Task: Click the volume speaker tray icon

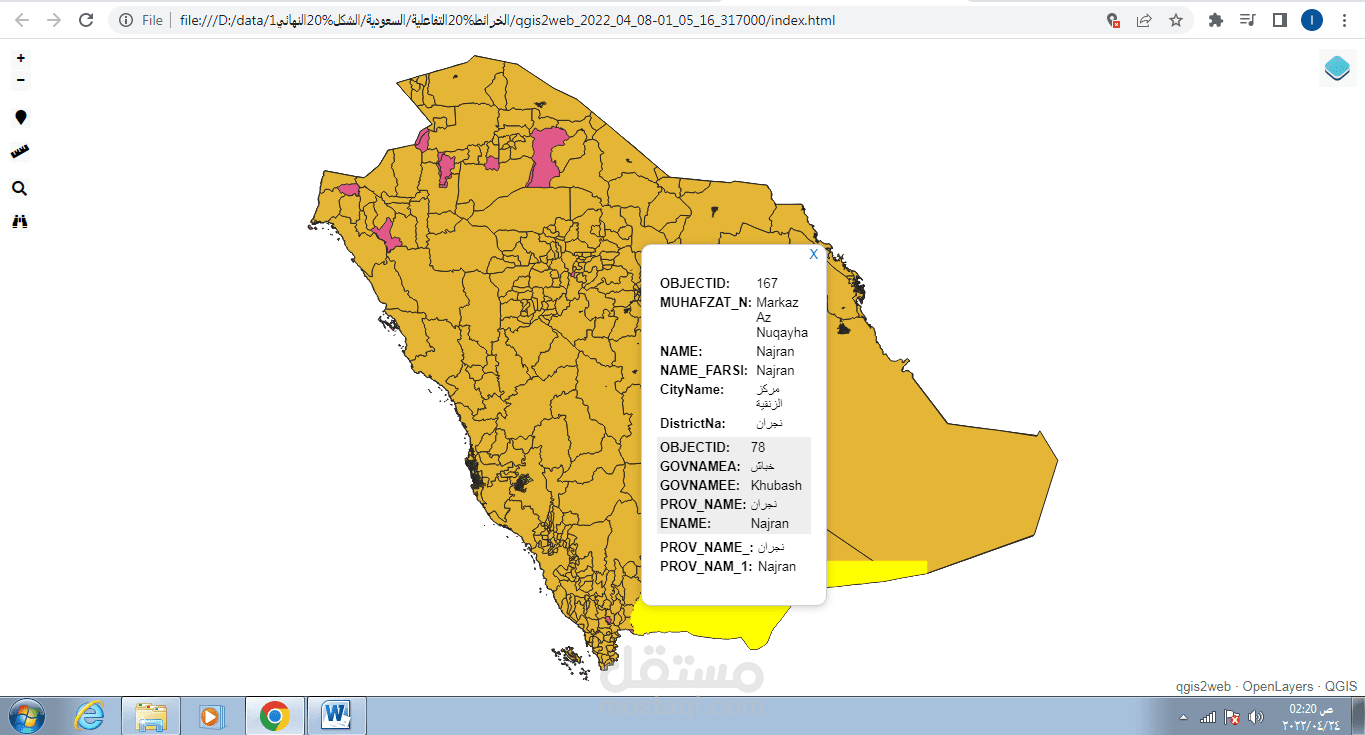Action: [1256, 717]
